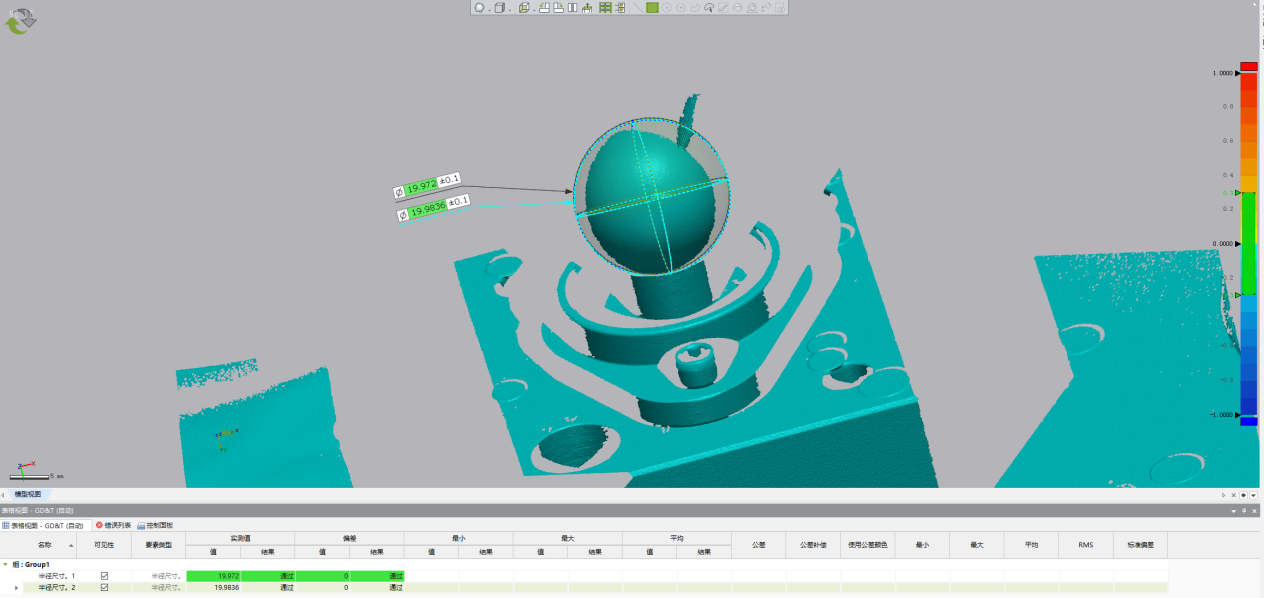Toggle visibility checkbox for 半径尺寸 1
Image resolution: width=1264 pixels, height=598 pixels.
pos(104,575)
